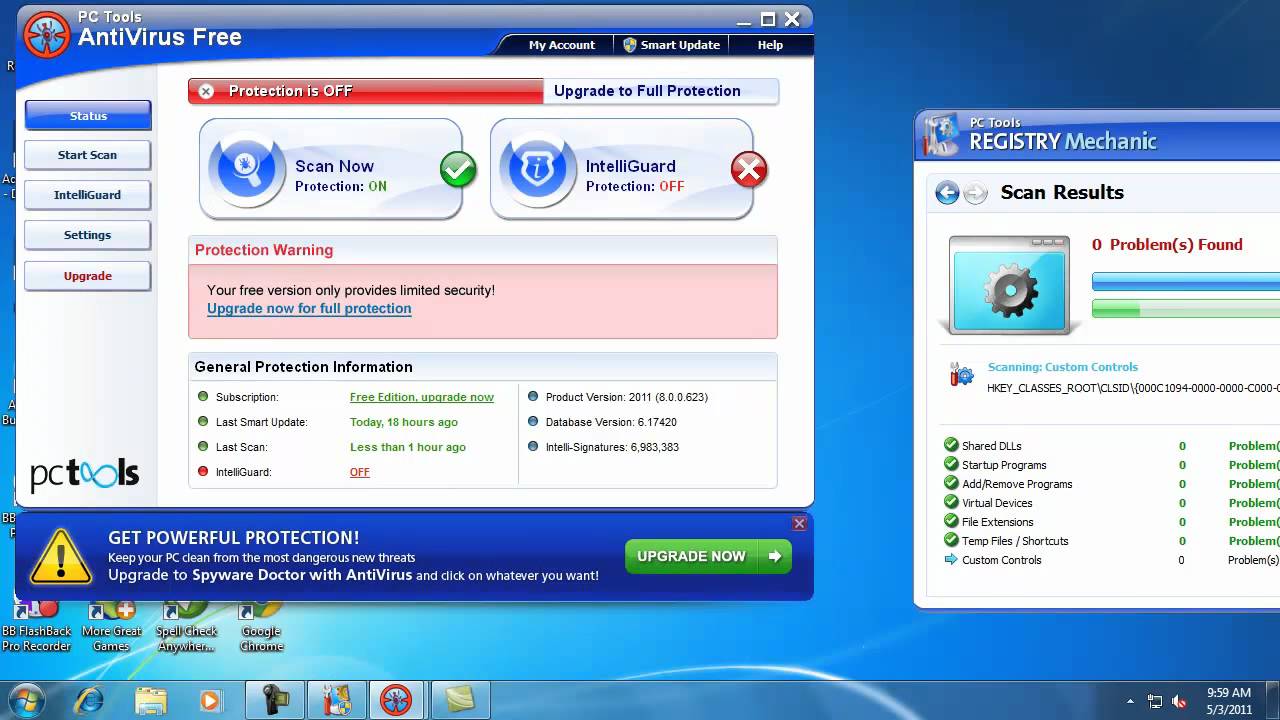Open Windows Explorer folder from taskbar
Screen dimensions: 1280x720
pyautogui.click(x=150, y=700)
